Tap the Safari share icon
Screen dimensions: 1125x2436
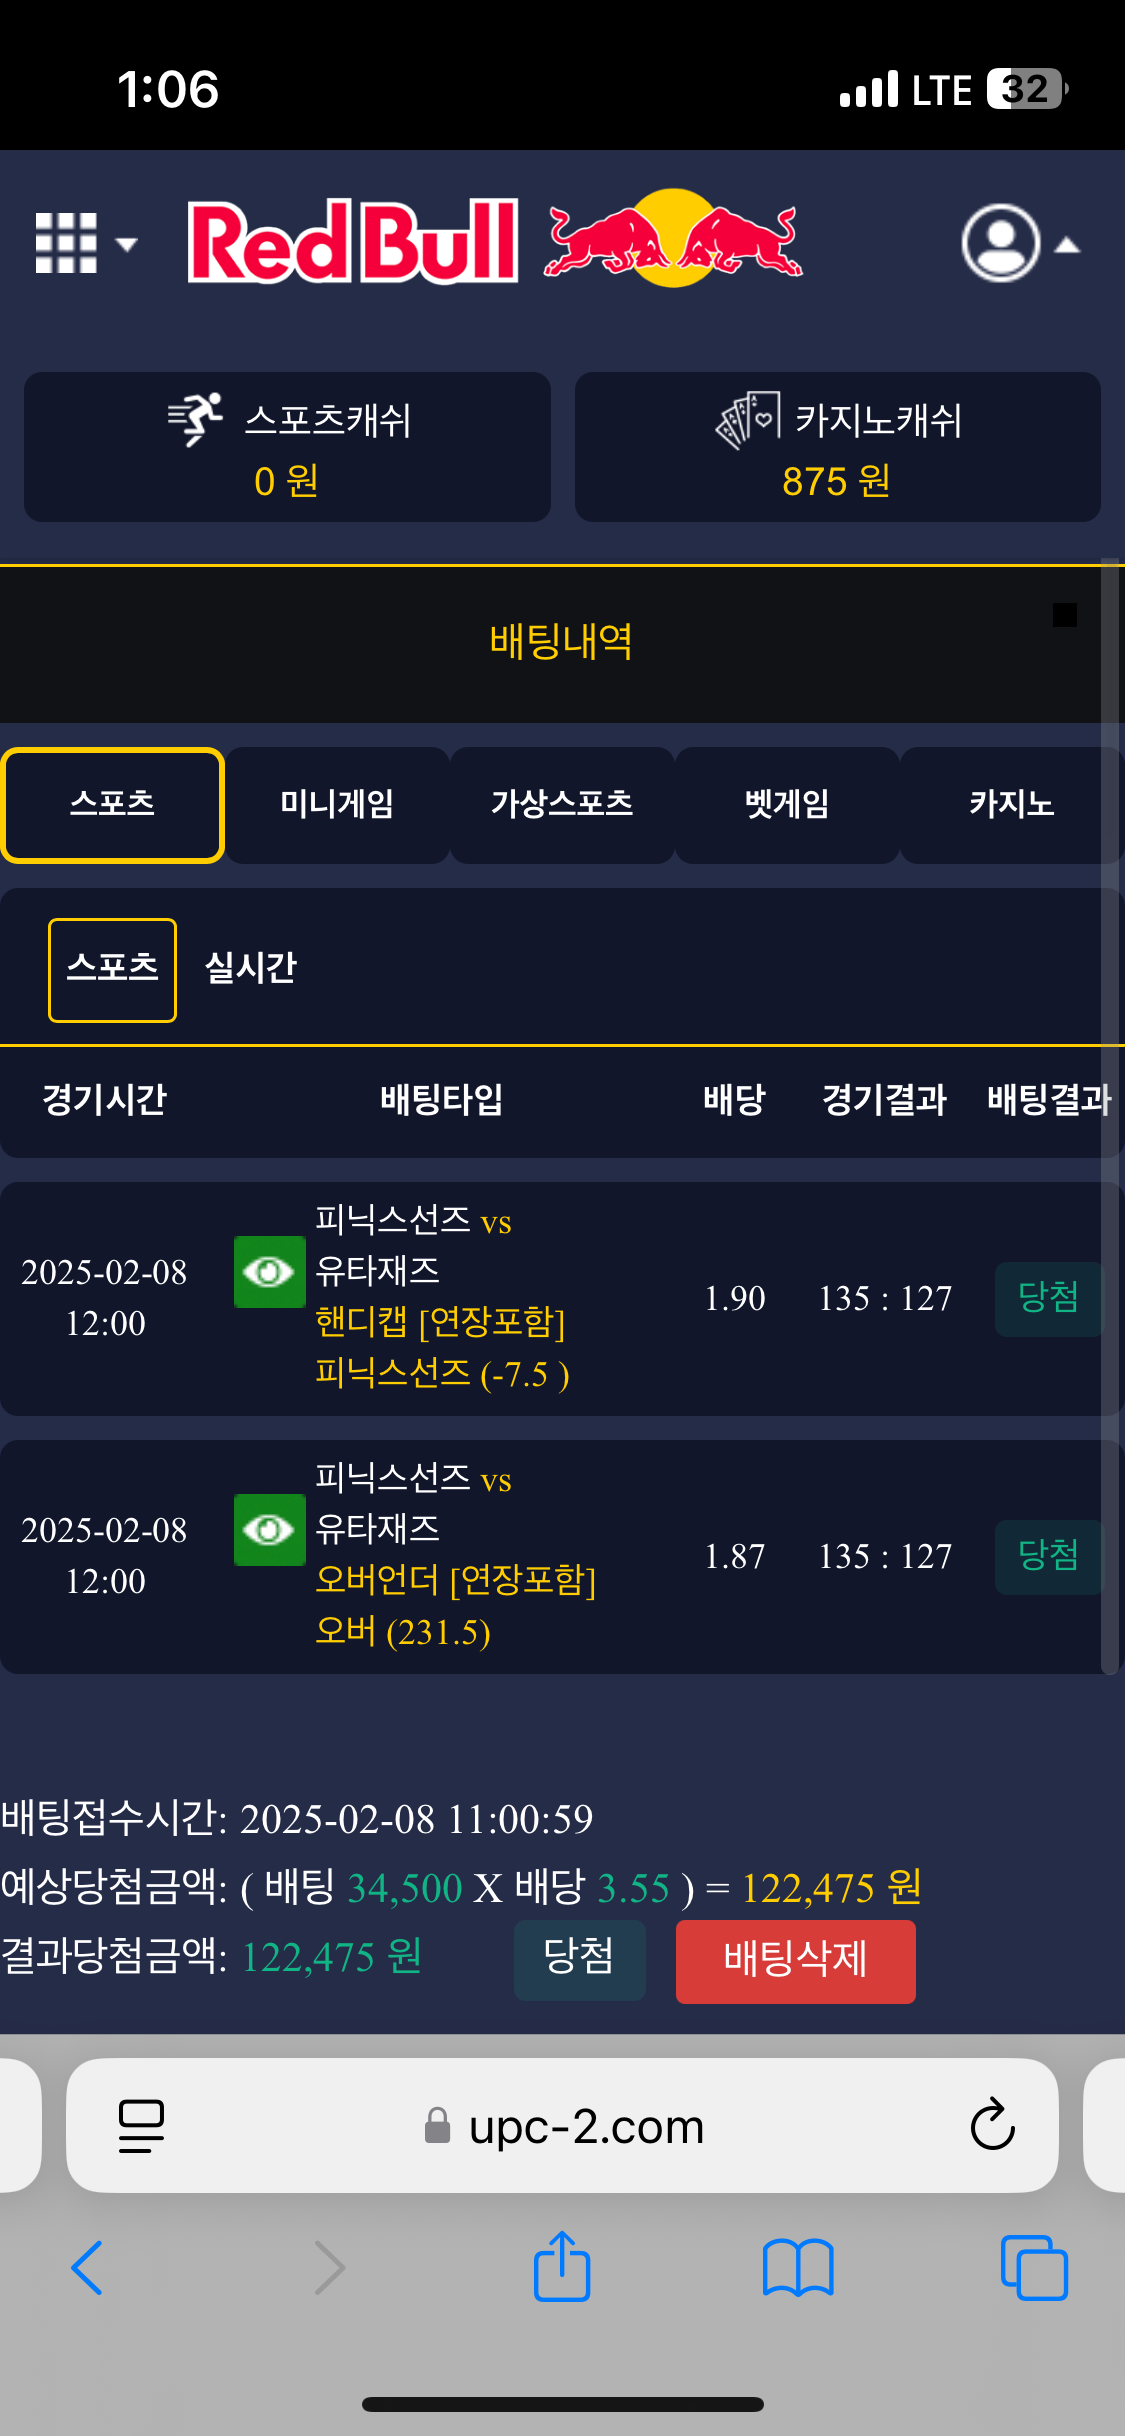click(x=562, y=2267)
